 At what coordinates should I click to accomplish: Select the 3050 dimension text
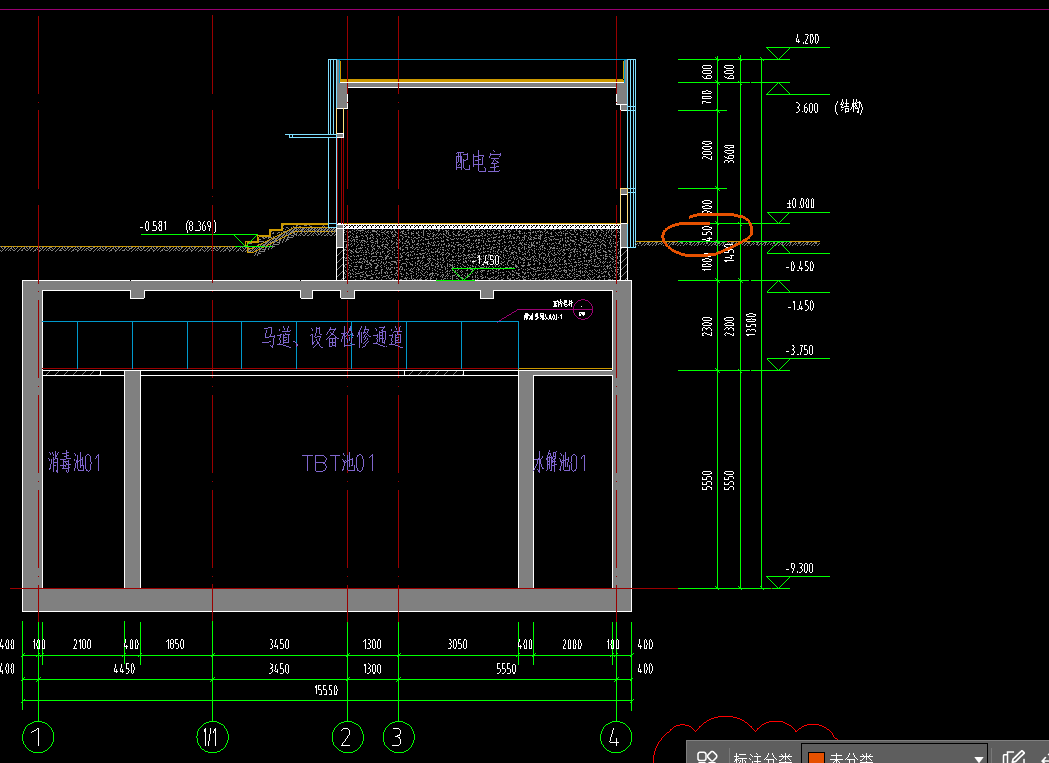tap(458, 644)
